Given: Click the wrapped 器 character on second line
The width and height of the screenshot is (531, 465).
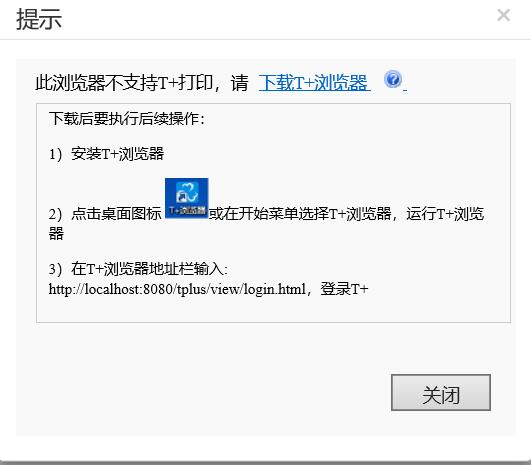Looking at the screenshot, I should pyautogui.click(x=56, y=234).
